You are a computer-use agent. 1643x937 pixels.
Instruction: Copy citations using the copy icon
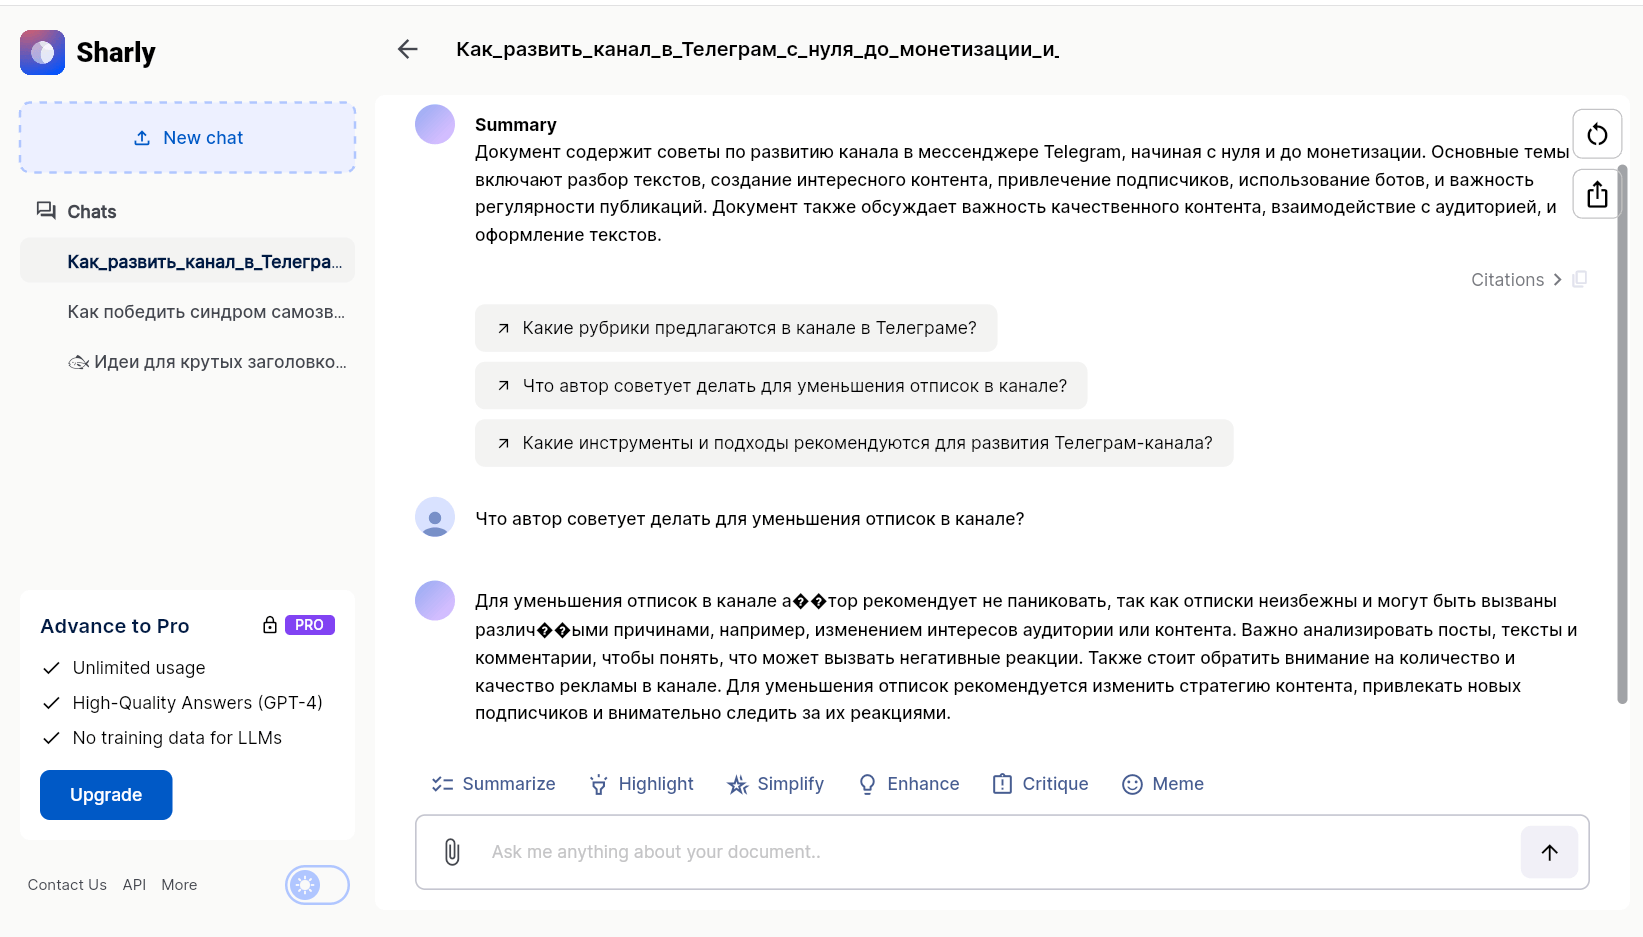(x=1580, y=280)
